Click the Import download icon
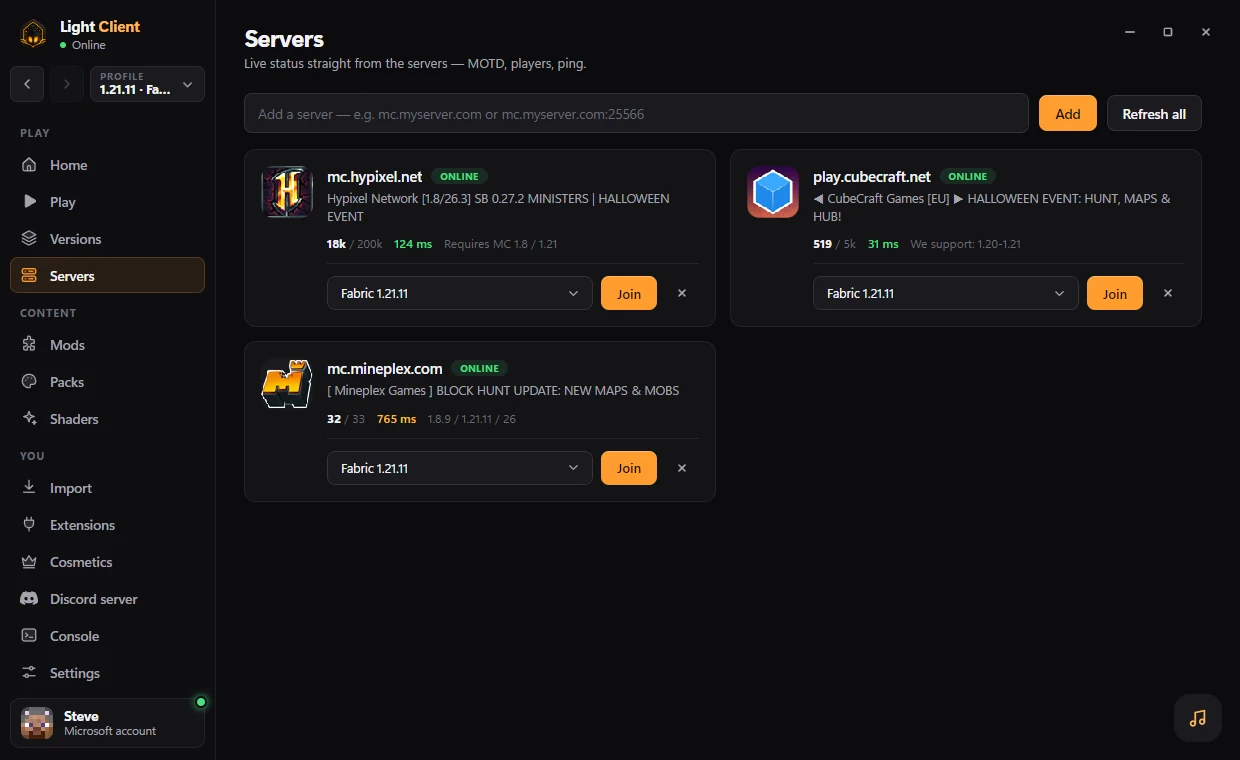 coord(29,488)
